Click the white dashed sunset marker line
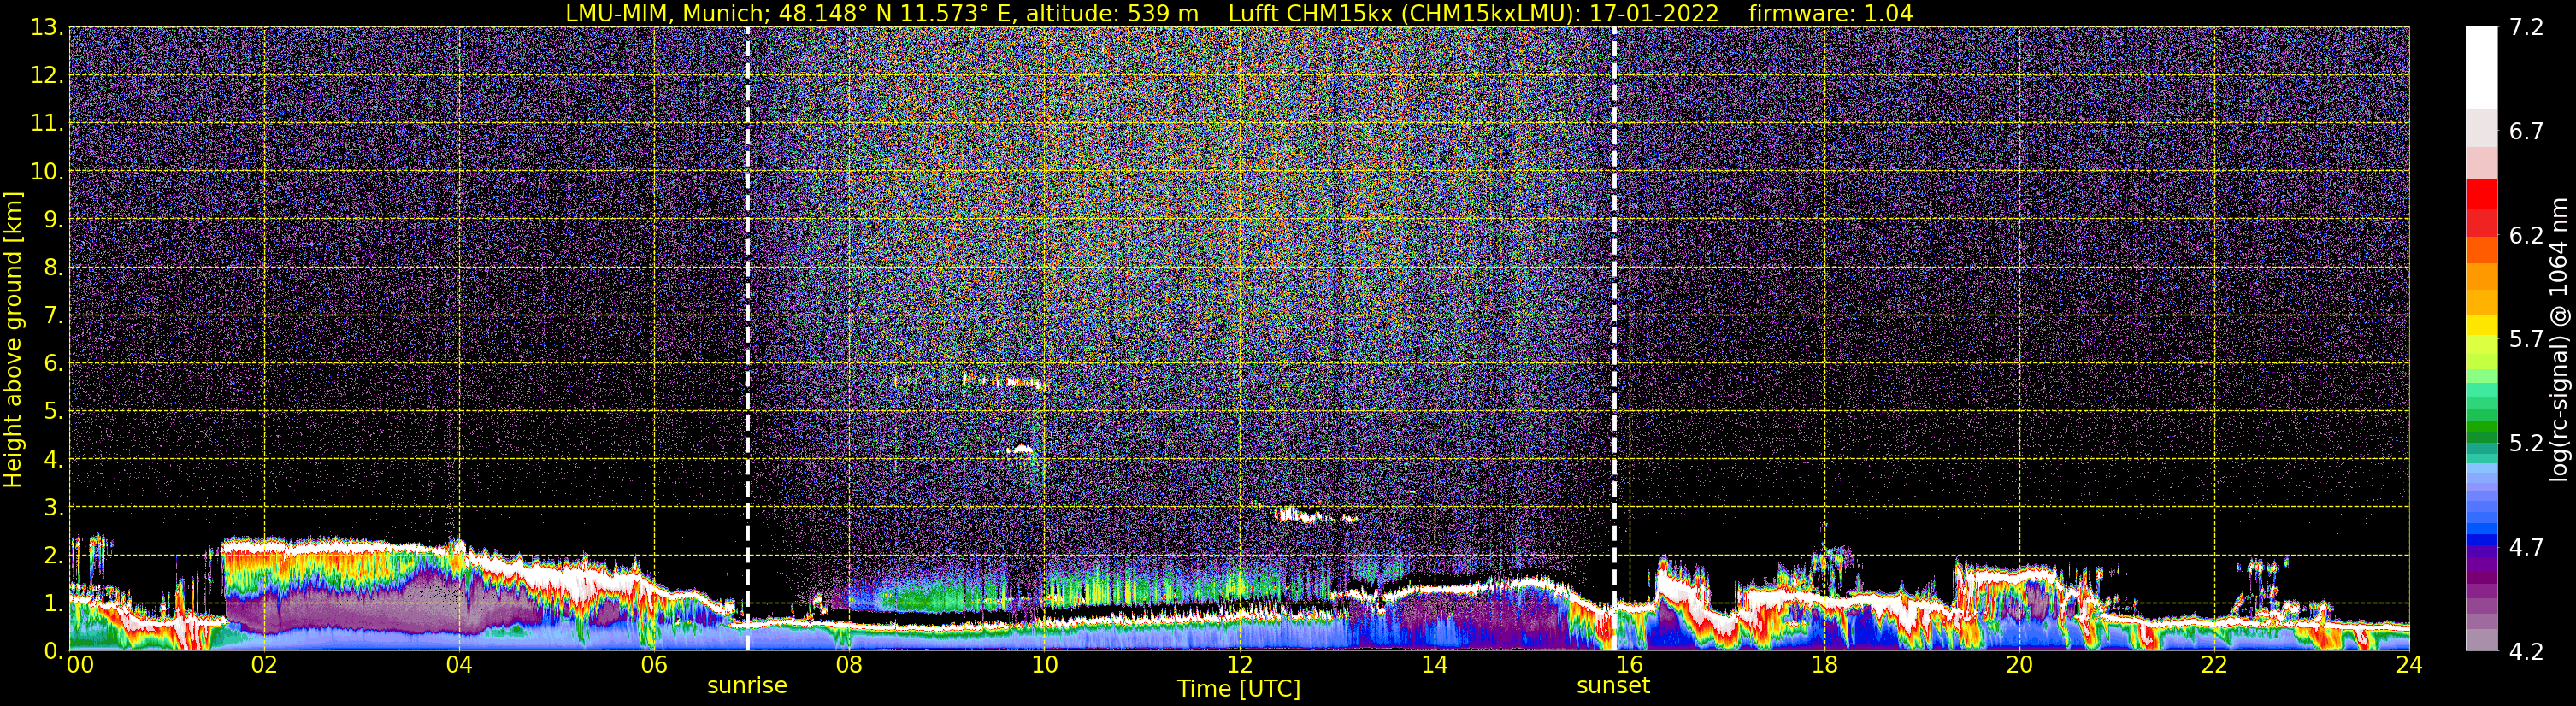The height and width of the screenshot is (706, 2576). point(1614,338)
